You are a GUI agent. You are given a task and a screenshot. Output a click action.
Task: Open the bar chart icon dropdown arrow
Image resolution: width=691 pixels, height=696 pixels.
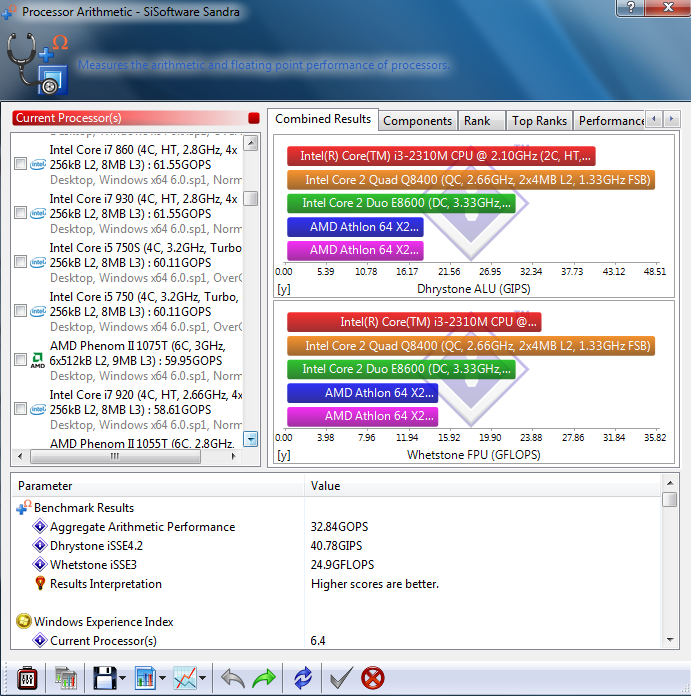tap(162, 678)
